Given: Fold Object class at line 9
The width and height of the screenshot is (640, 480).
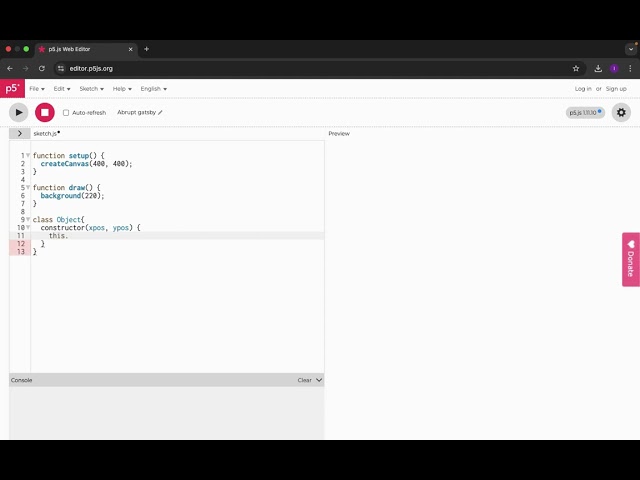Looking at the screenshot, I should coord(28,219).
